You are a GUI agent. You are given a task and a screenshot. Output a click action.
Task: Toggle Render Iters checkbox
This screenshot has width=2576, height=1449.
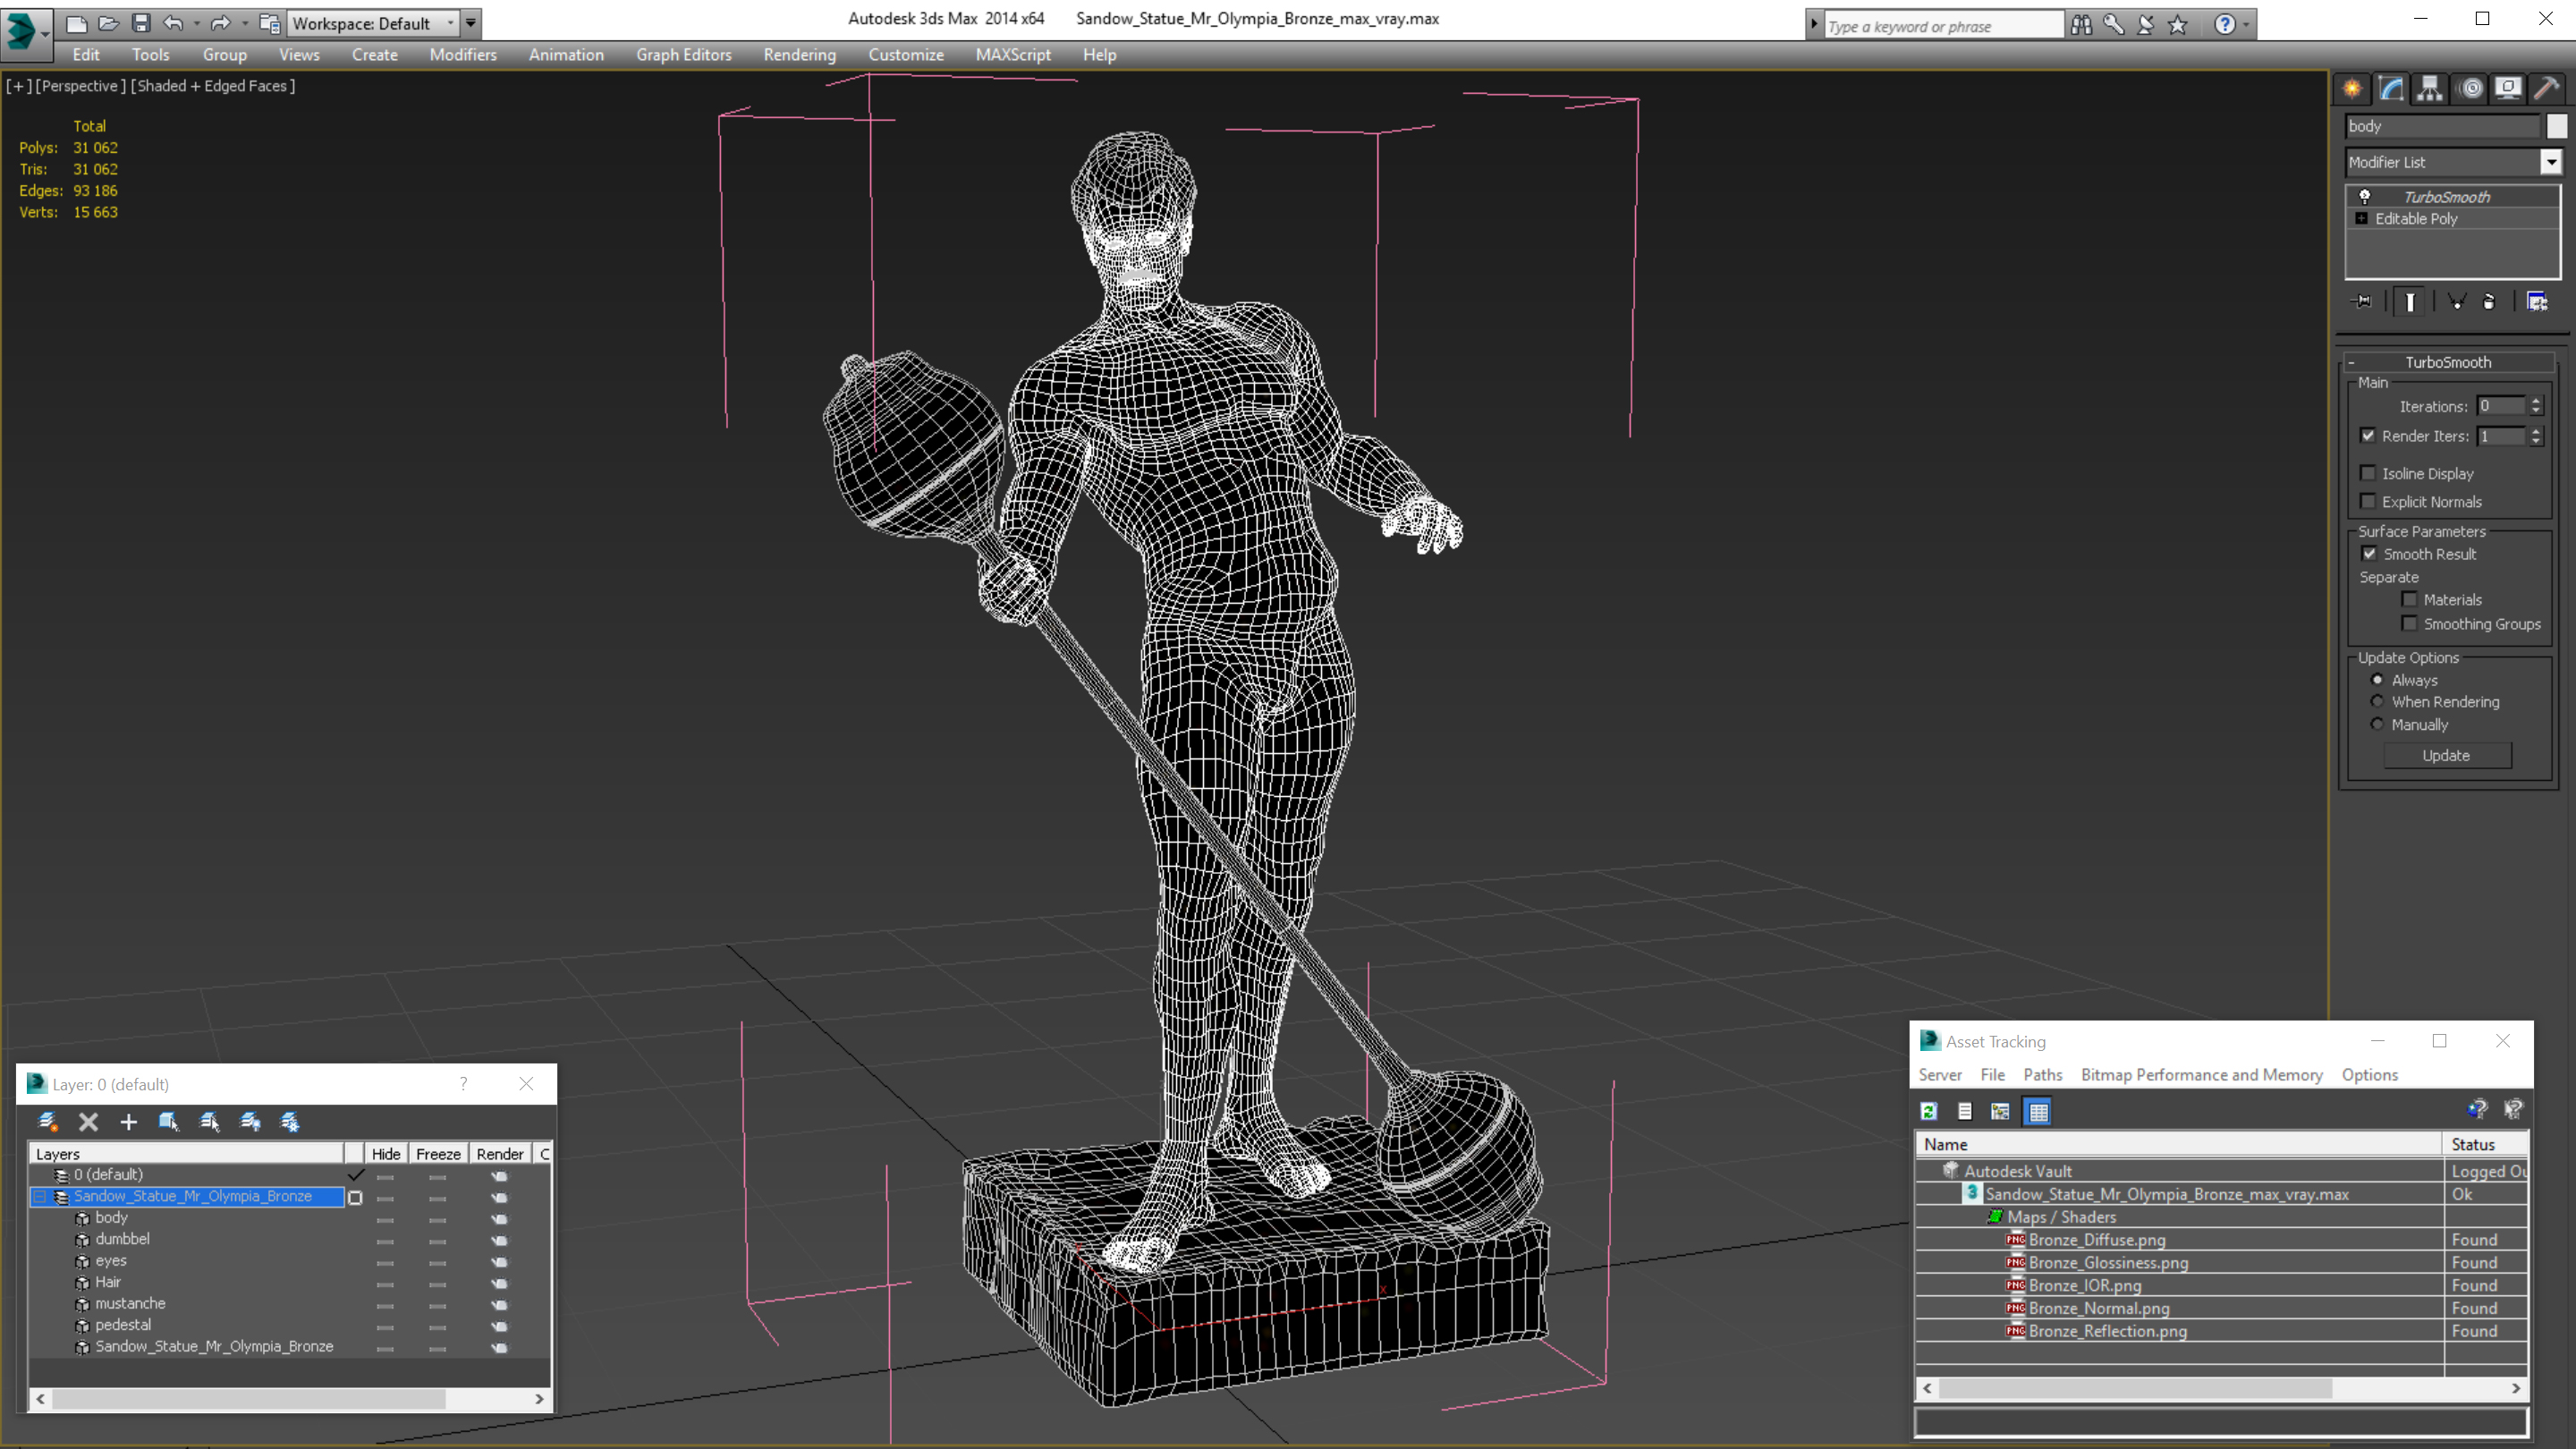tap(2368, 435)
